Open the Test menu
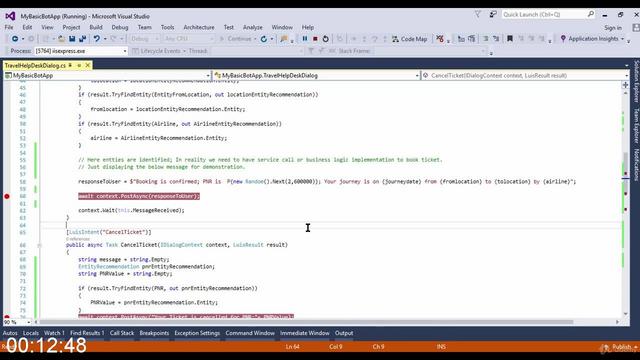Viewport: 640px width, 360px height. point(229,27)
